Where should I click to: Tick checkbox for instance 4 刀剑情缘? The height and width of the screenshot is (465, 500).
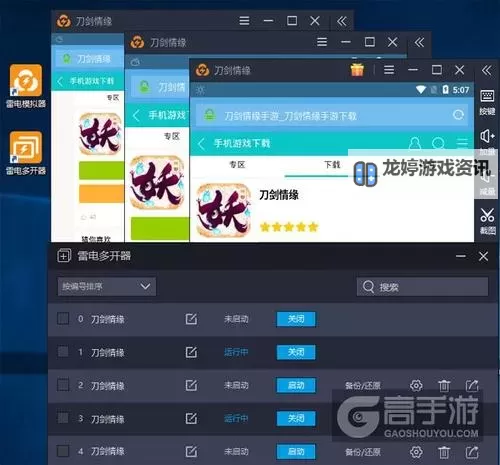tap(63, 451)
